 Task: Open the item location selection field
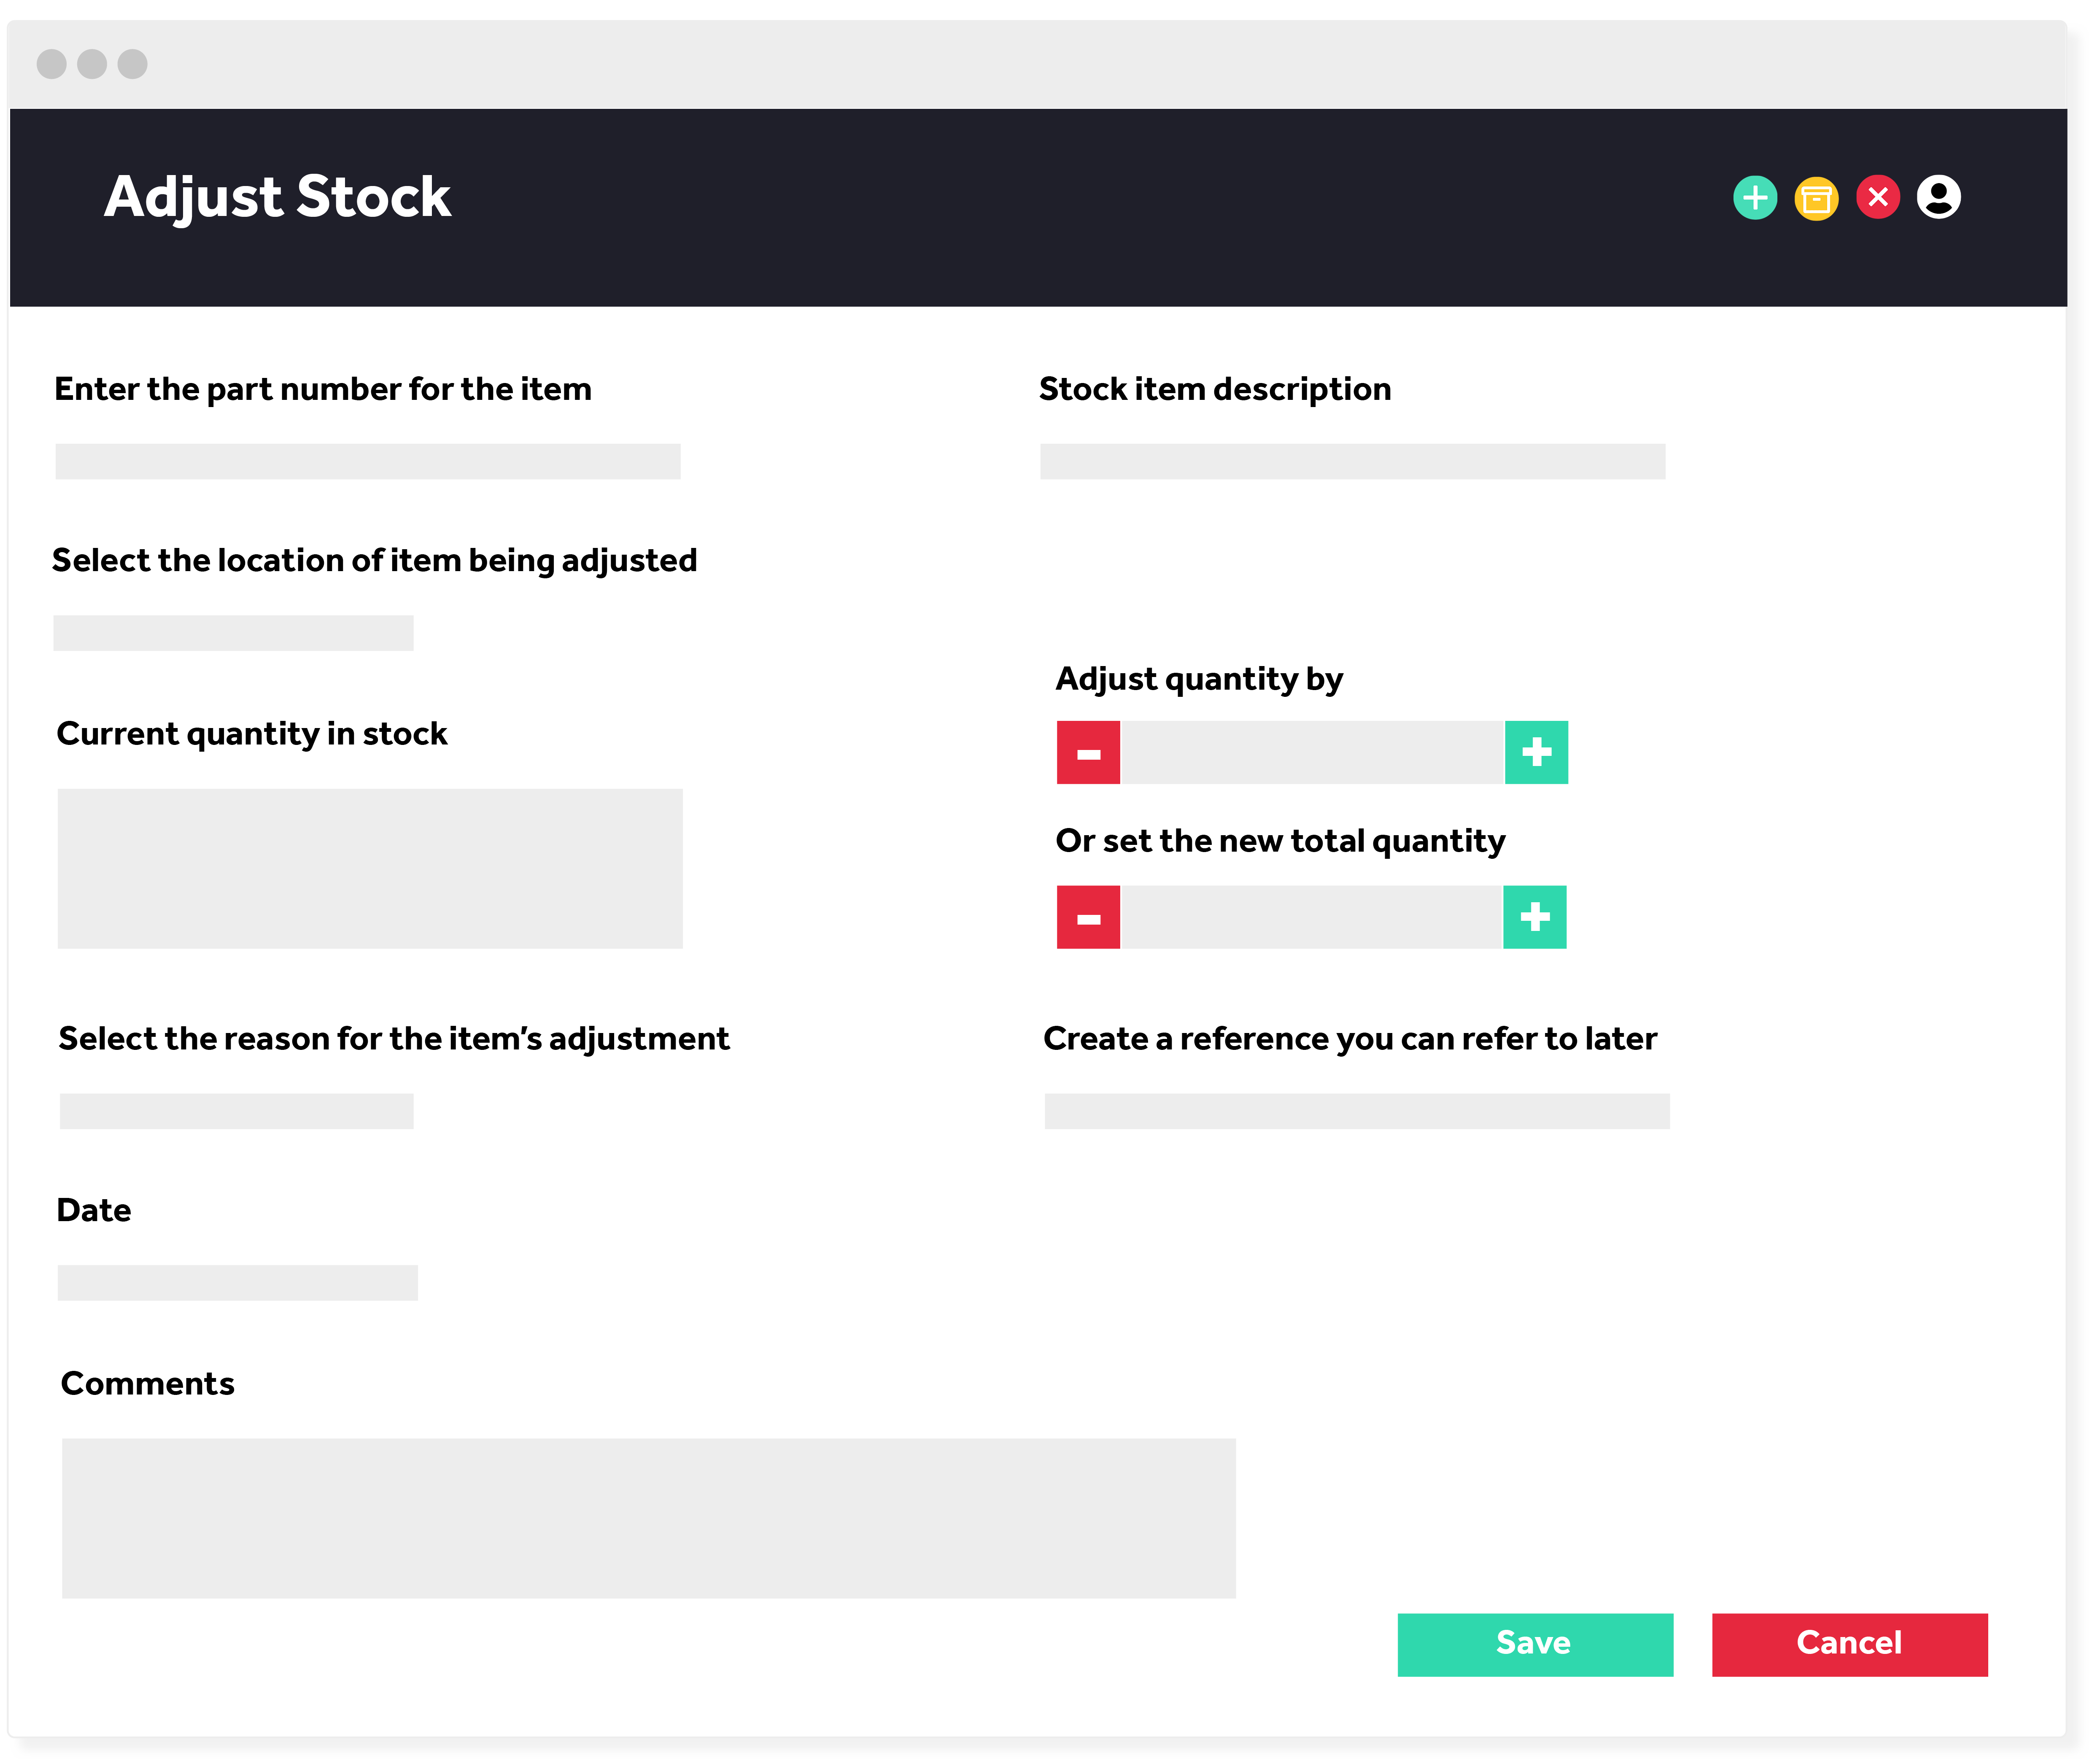click(233, 633)
